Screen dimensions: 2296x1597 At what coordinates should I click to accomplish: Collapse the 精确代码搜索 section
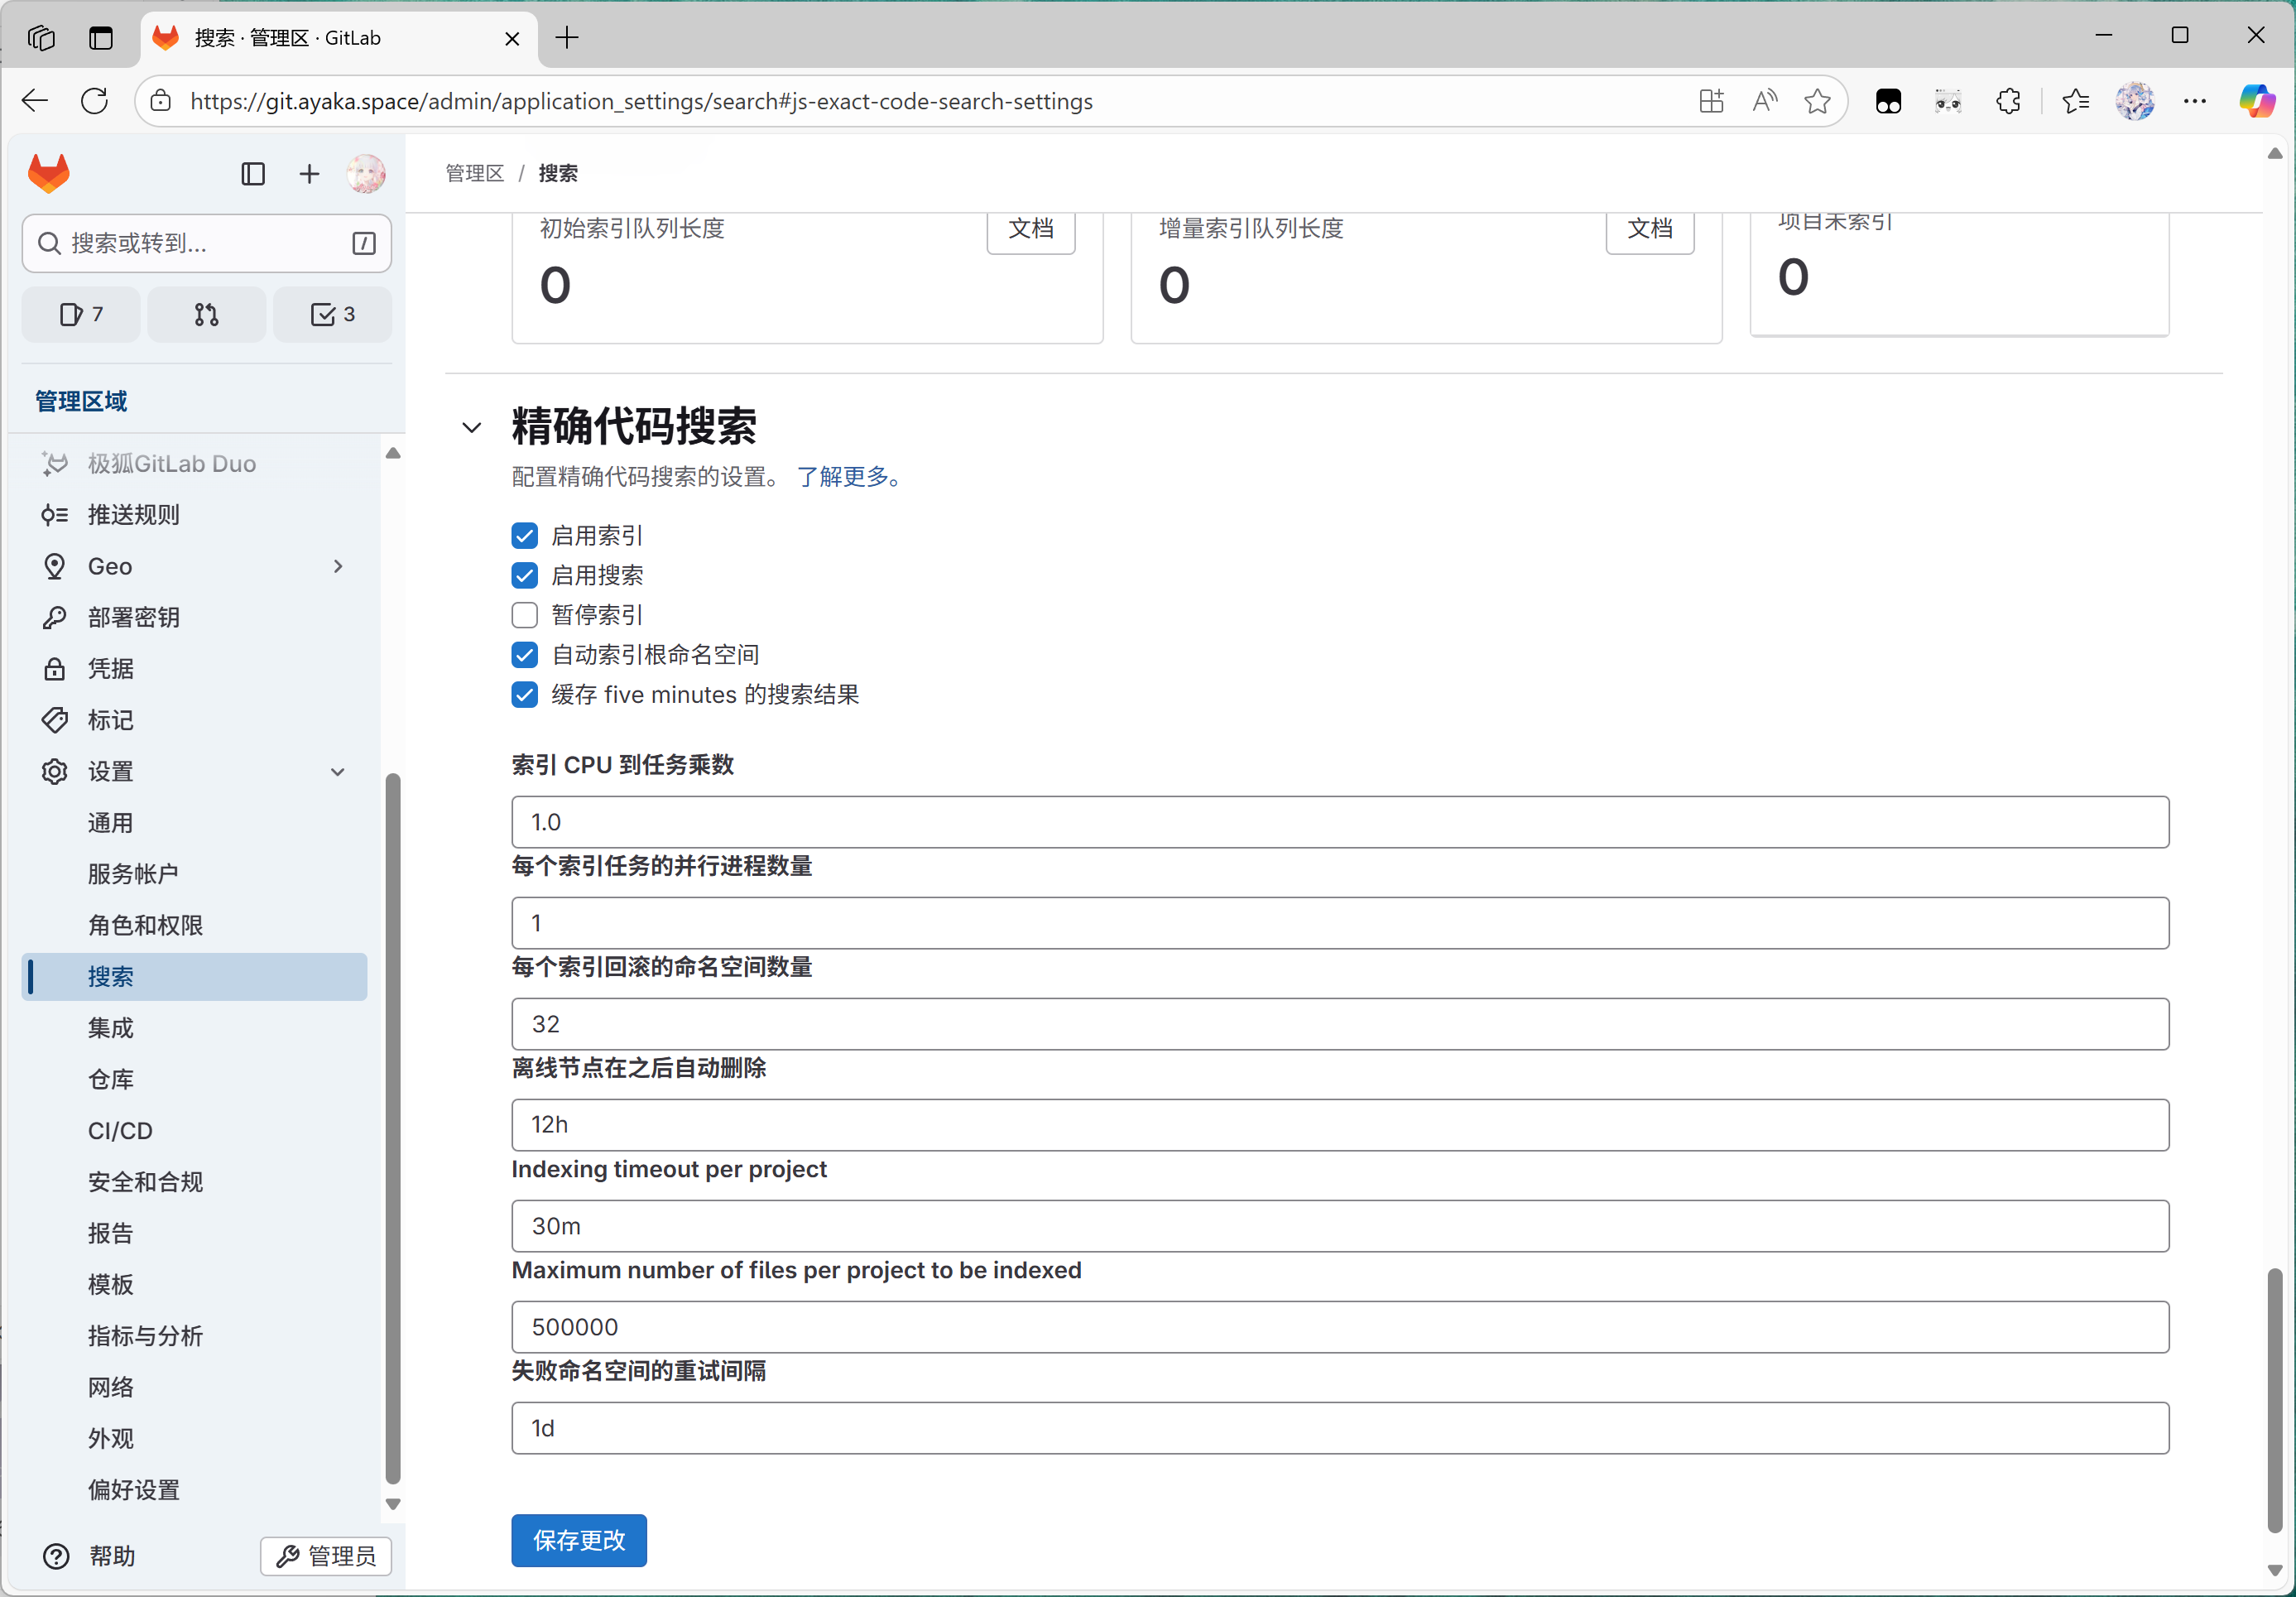coord(471,427)
